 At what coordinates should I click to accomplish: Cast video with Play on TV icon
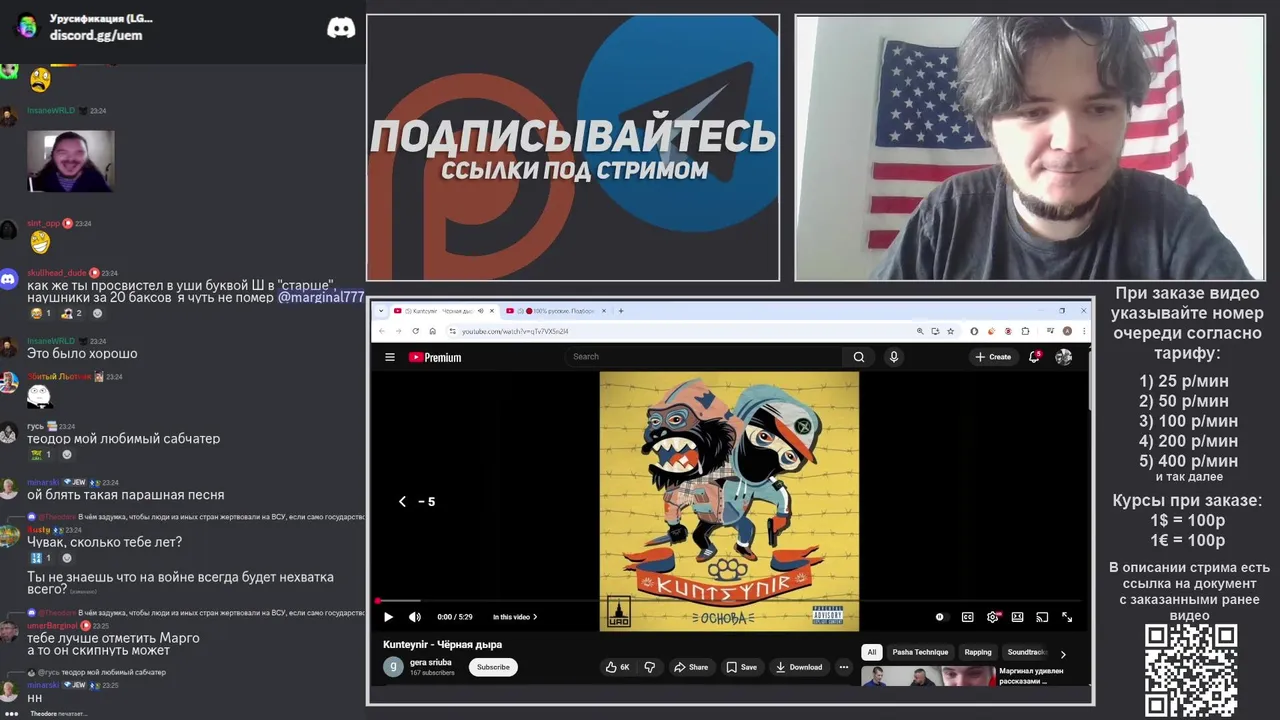click(x=1041, y=617)
